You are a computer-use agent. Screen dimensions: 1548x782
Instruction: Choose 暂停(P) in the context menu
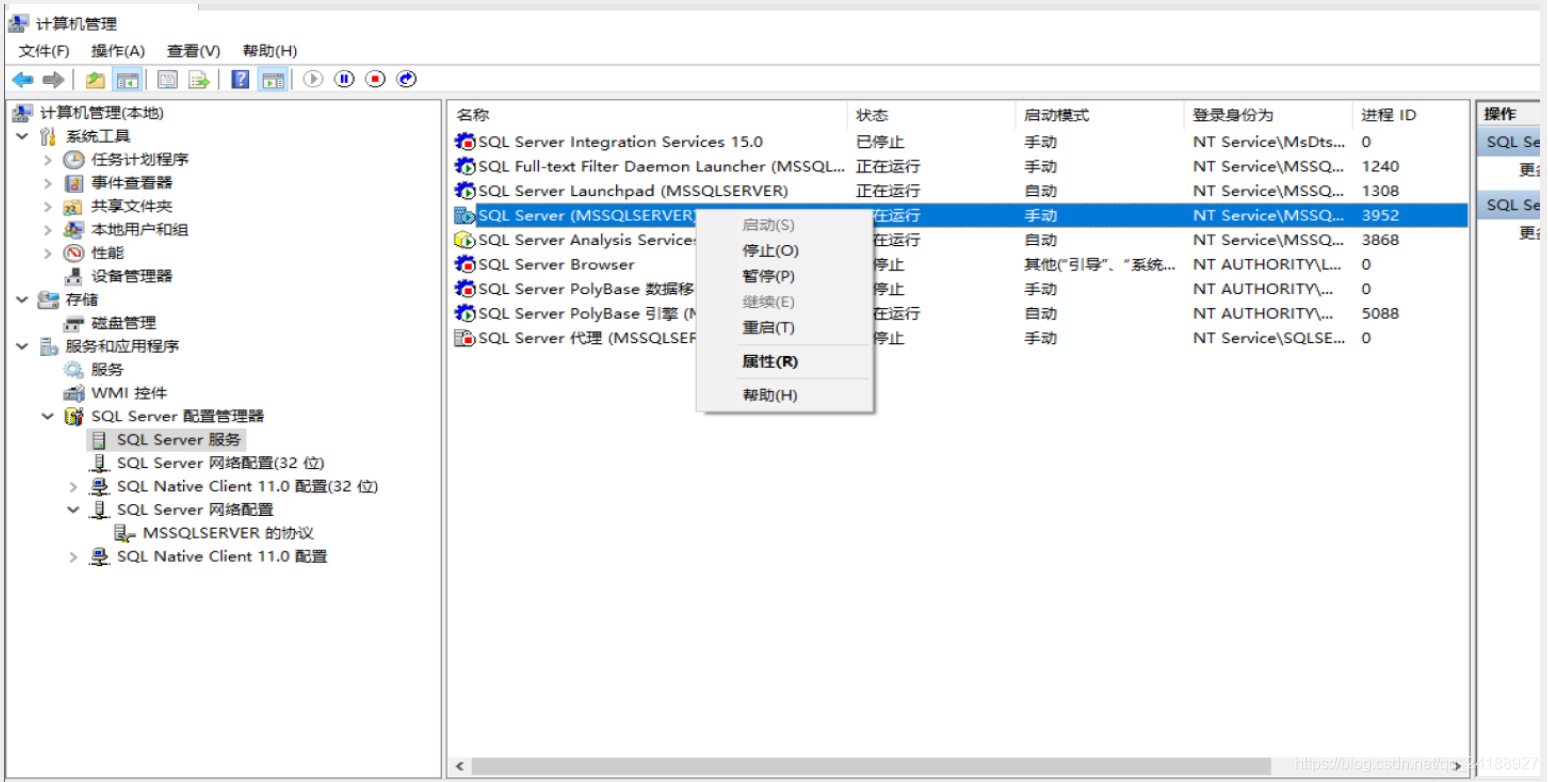[768, 276]
